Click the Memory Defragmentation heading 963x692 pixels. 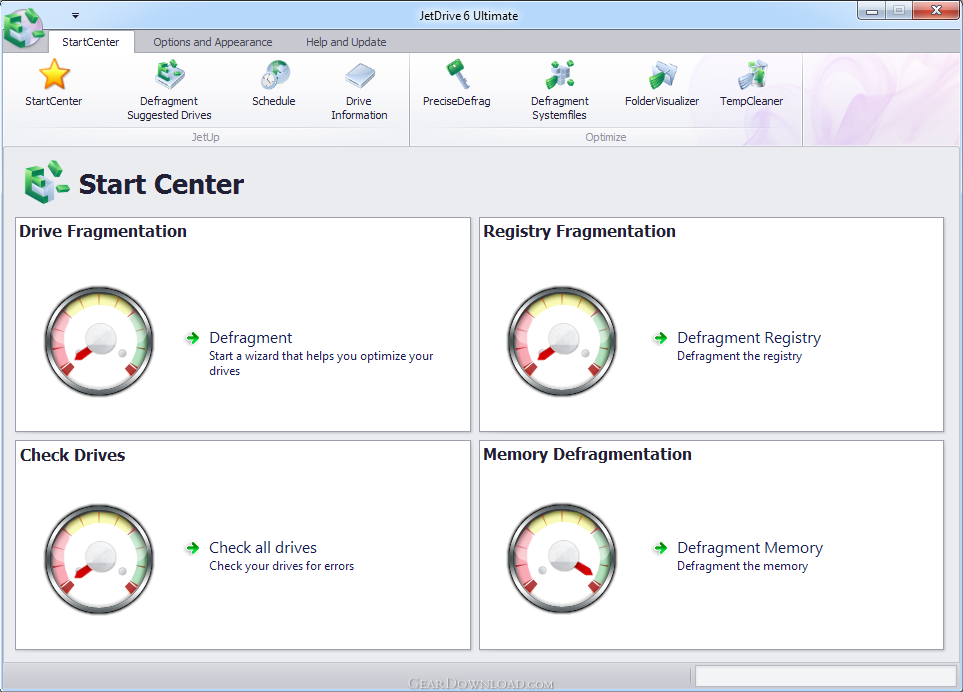pyautogui.click(x=587, y=454)
